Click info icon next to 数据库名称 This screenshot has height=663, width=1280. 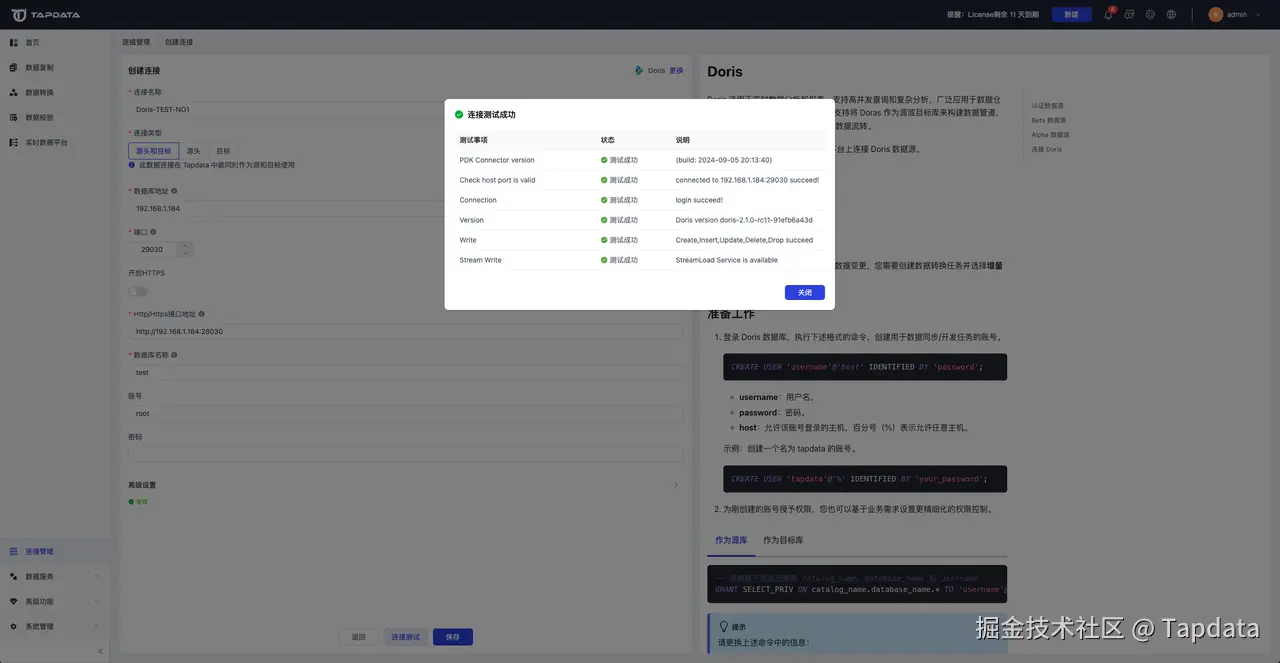click(x=174, y=355)
